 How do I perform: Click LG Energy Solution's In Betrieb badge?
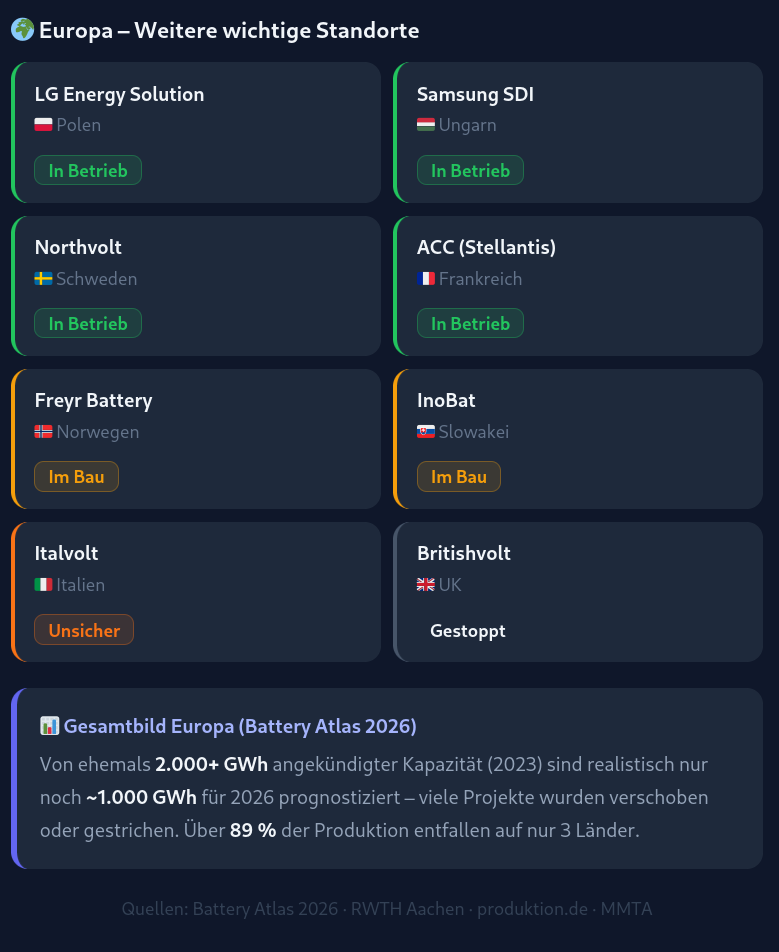(88, 171)
